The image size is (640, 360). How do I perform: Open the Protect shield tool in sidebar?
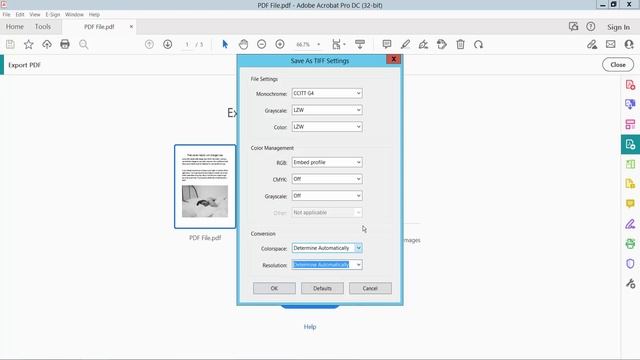coord(630,264)
